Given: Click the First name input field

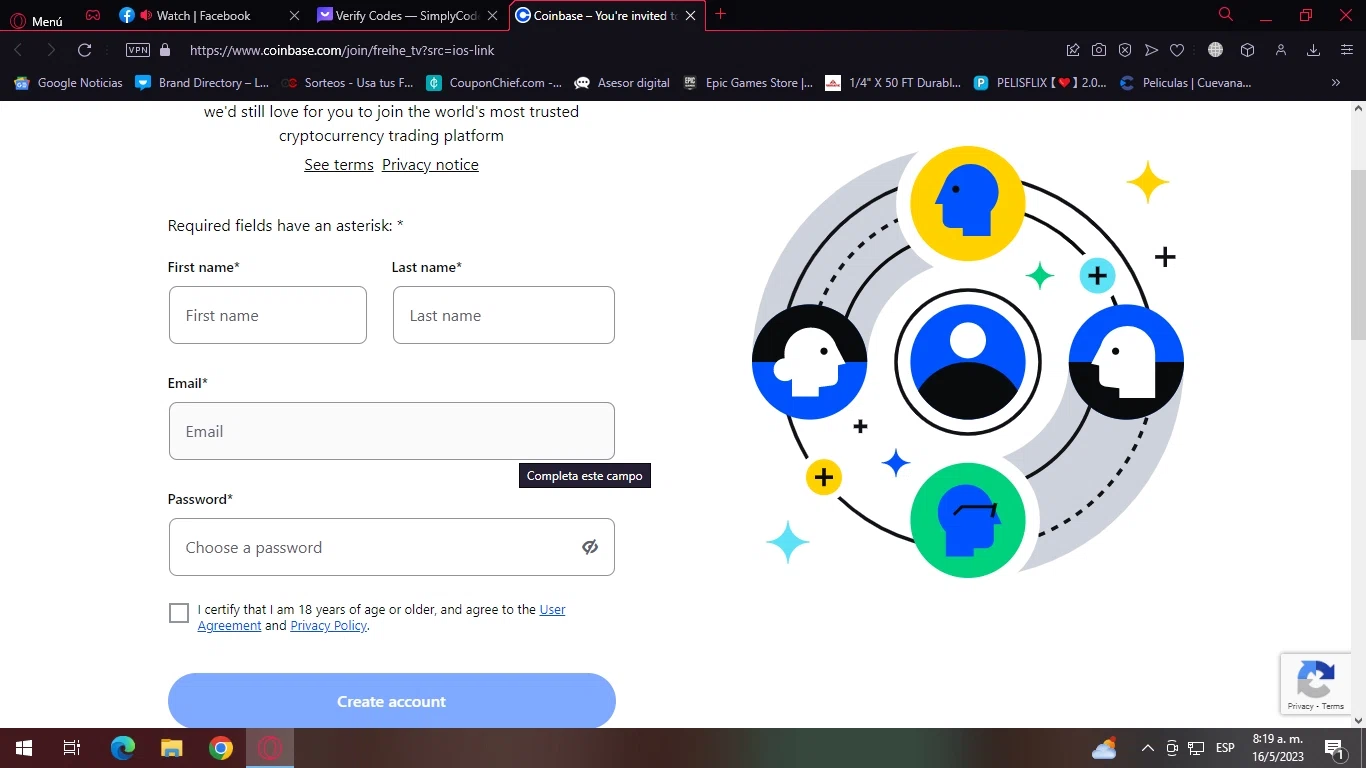Looking at the screenshot, I should tap(268, 315).
